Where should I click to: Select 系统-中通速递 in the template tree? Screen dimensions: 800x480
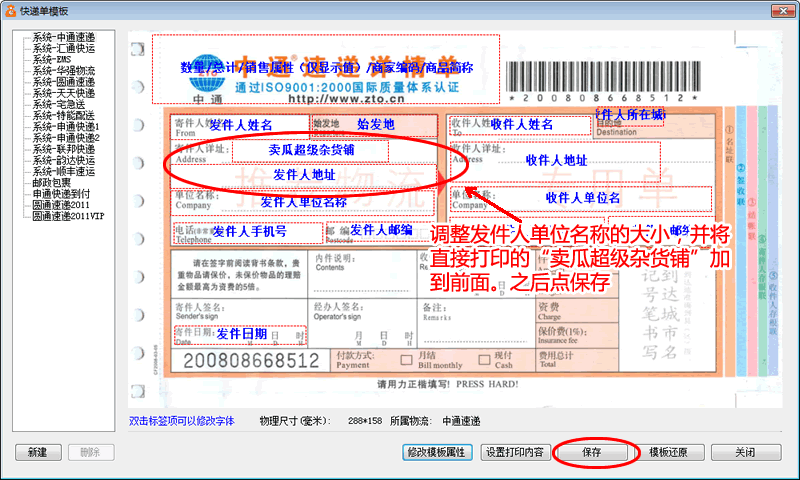pyautogui.click(x=63, y=37)
